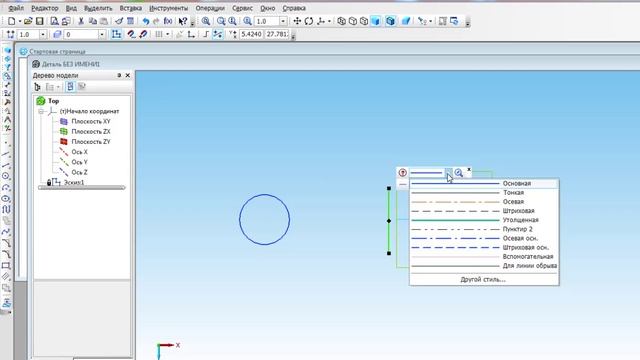Image resolution: width=640 pixels, height=360 pixels.
Task: Cut selection with the scissors icon
Action: point(81,21)
